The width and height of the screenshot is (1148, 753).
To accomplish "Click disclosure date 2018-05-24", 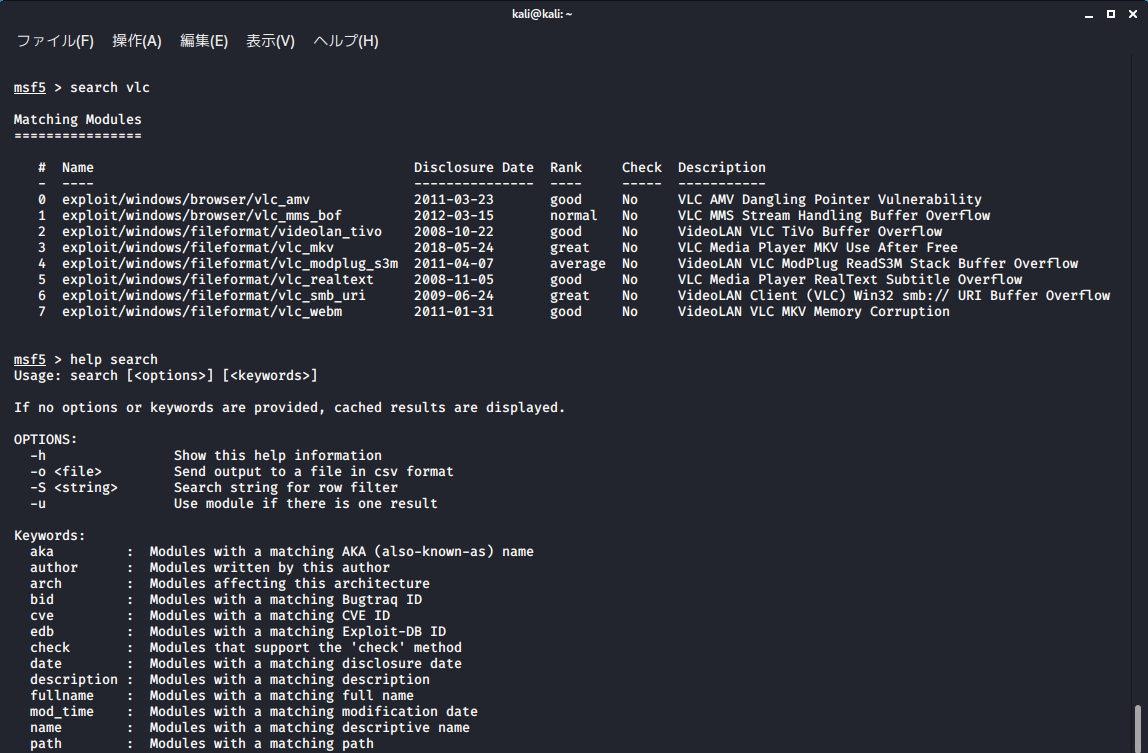I will tap(454, 248).
